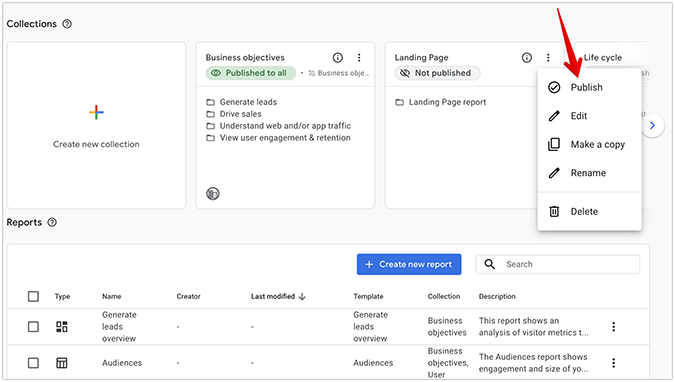Open the Generate leads folder
675x382 pixels.
point(242,102)
